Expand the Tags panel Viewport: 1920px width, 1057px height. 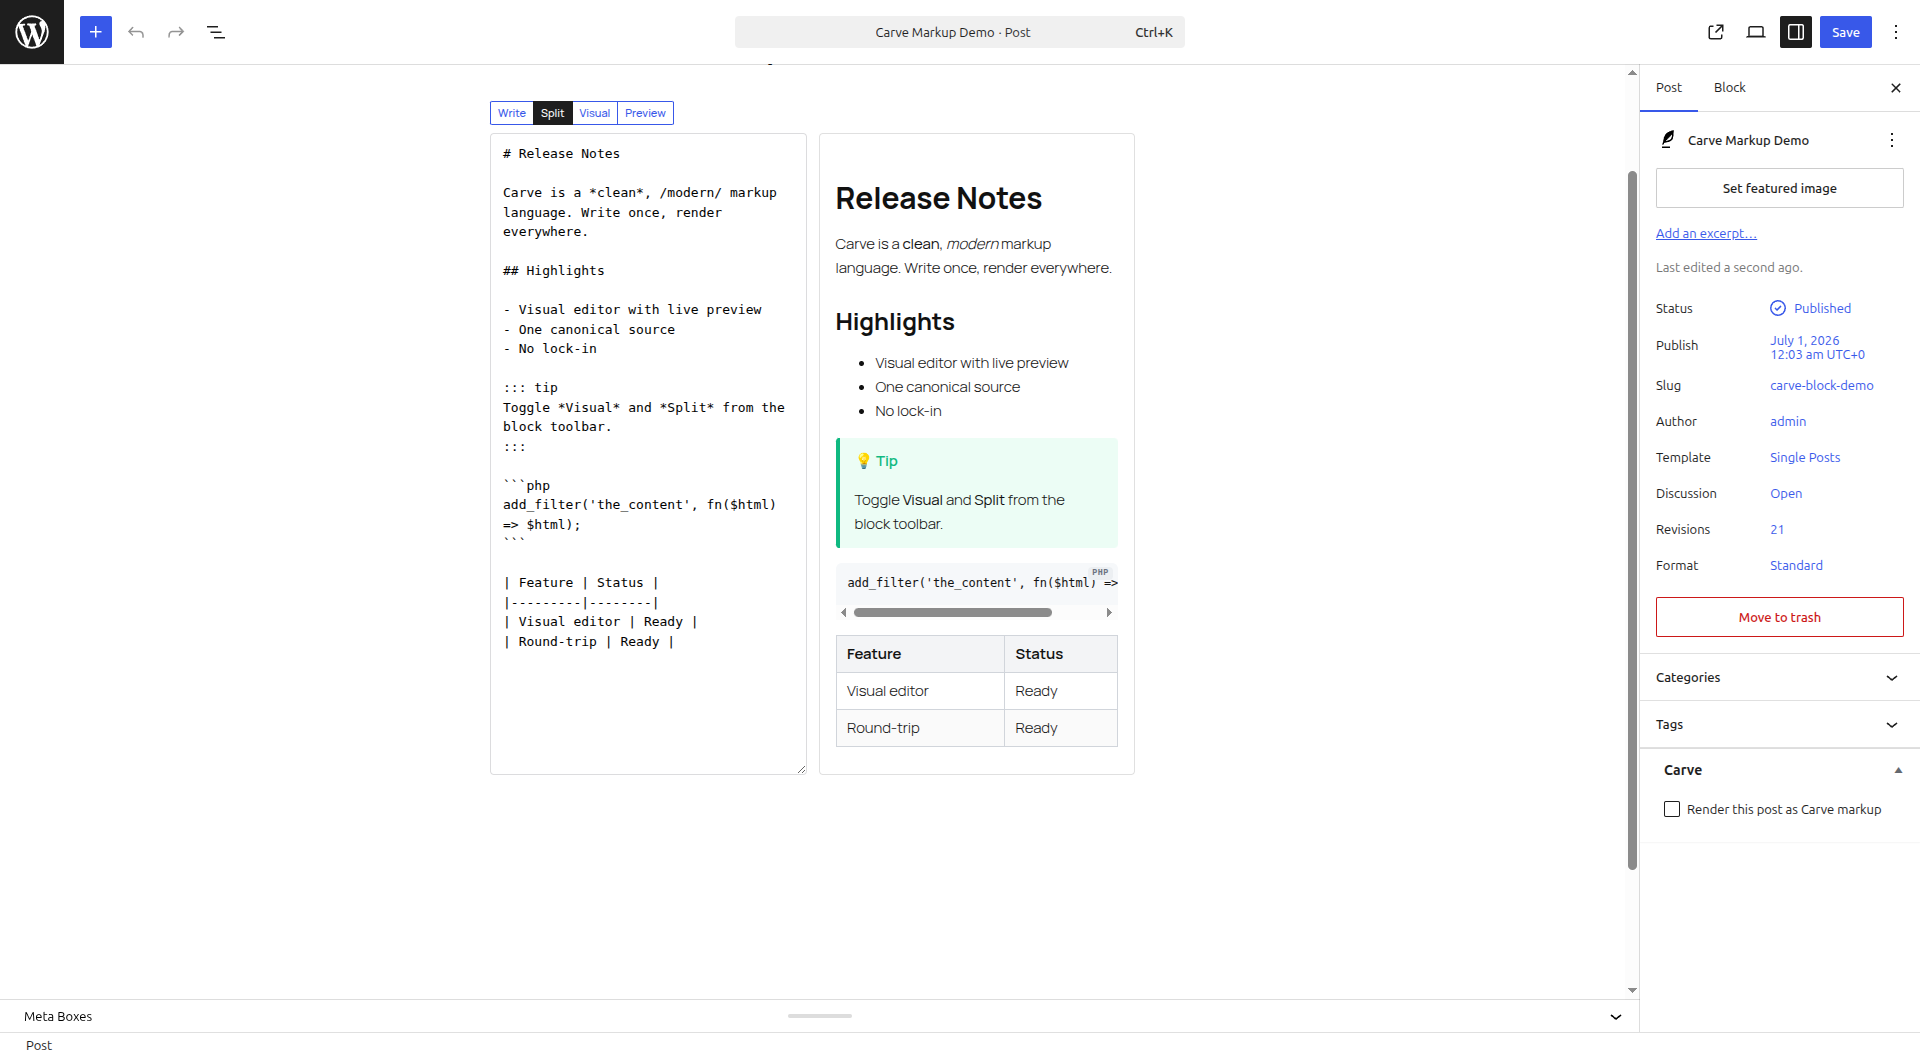(1780, 724)
